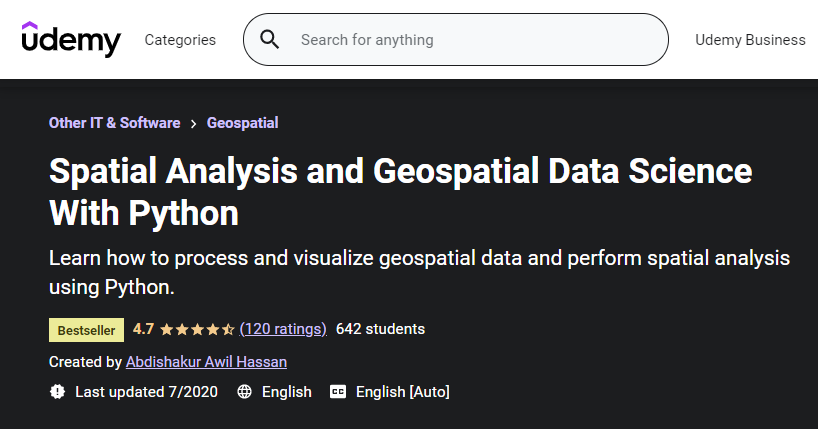Image resolution: width=818 pixels, height=429 pixels.
Task: Open the Udemy home logo
Action: tap(71, 40)
